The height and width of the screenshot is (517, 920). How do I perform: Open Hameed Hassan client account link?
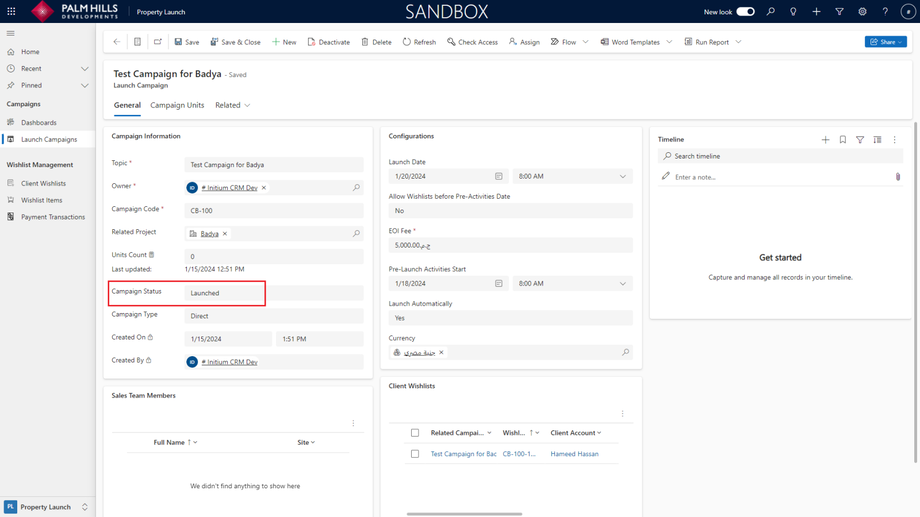[574, 454]
